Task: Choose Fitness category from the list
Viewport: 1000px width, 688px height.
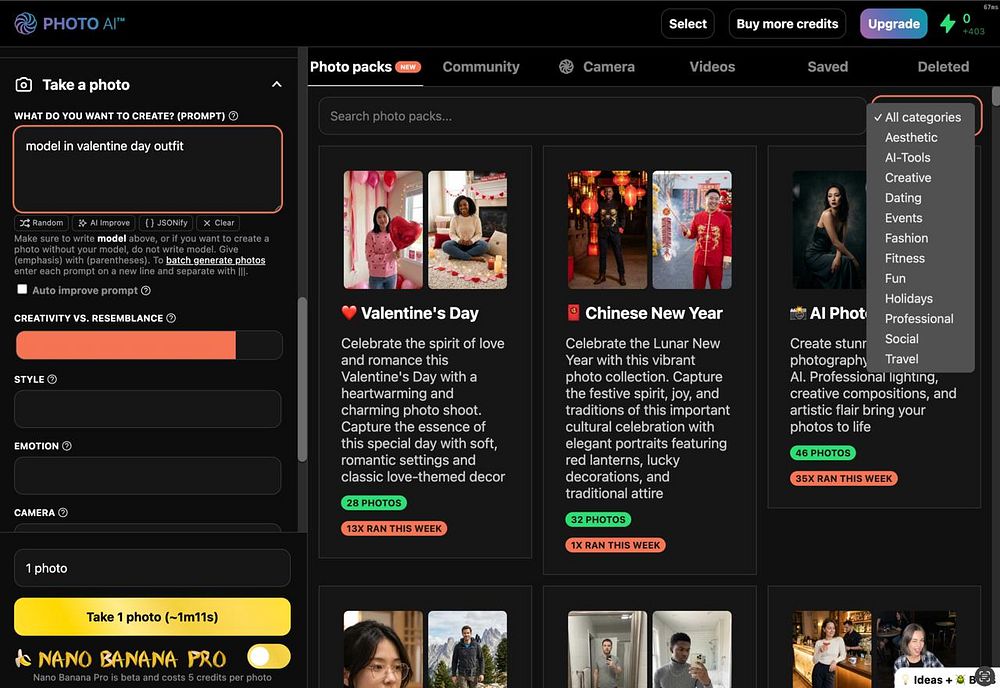Action: point(920,258)
